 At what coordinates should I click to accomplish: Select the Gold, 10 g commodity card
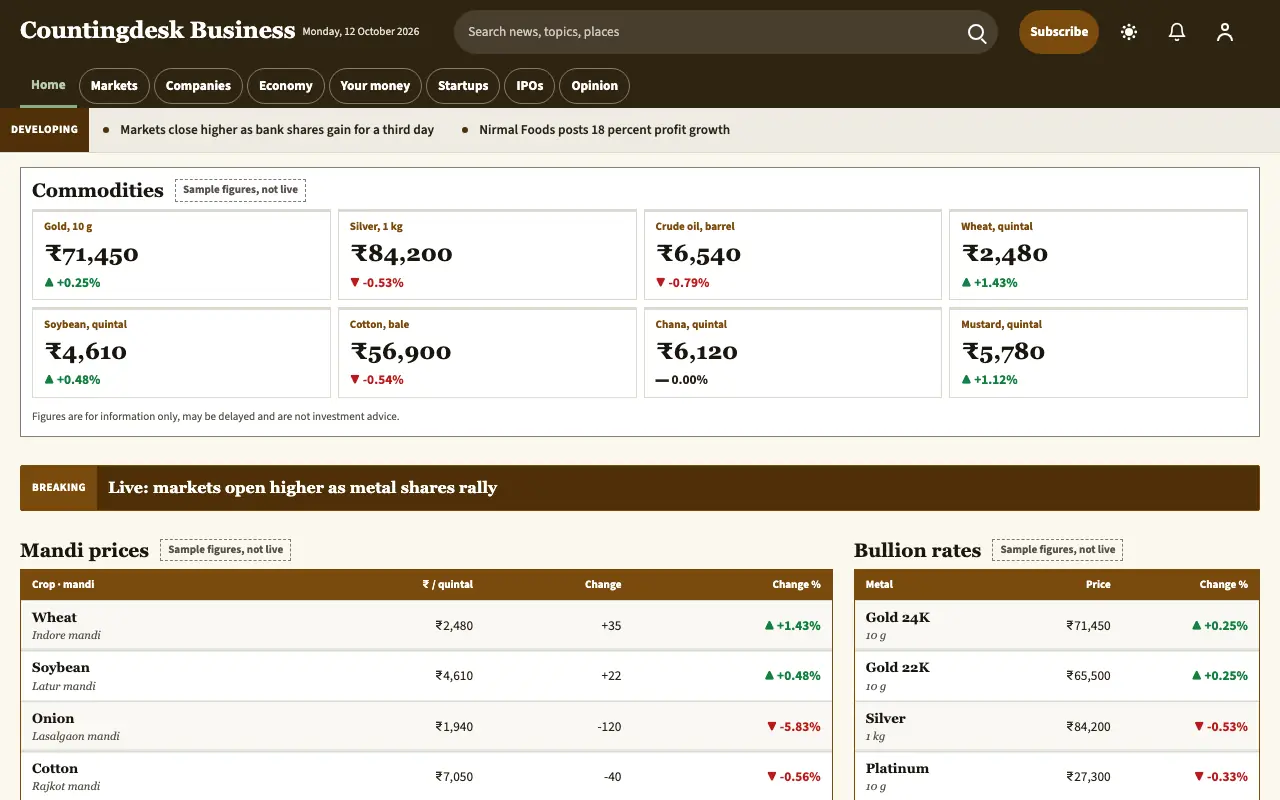tap(181, 255)
